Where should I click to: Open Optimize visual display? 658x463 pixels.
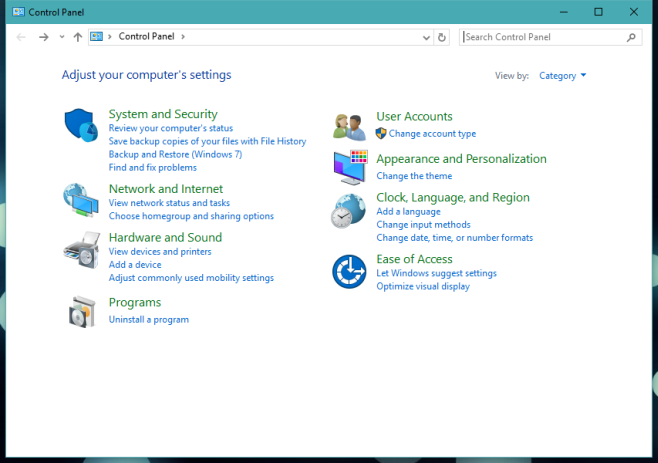click(423, 286)
